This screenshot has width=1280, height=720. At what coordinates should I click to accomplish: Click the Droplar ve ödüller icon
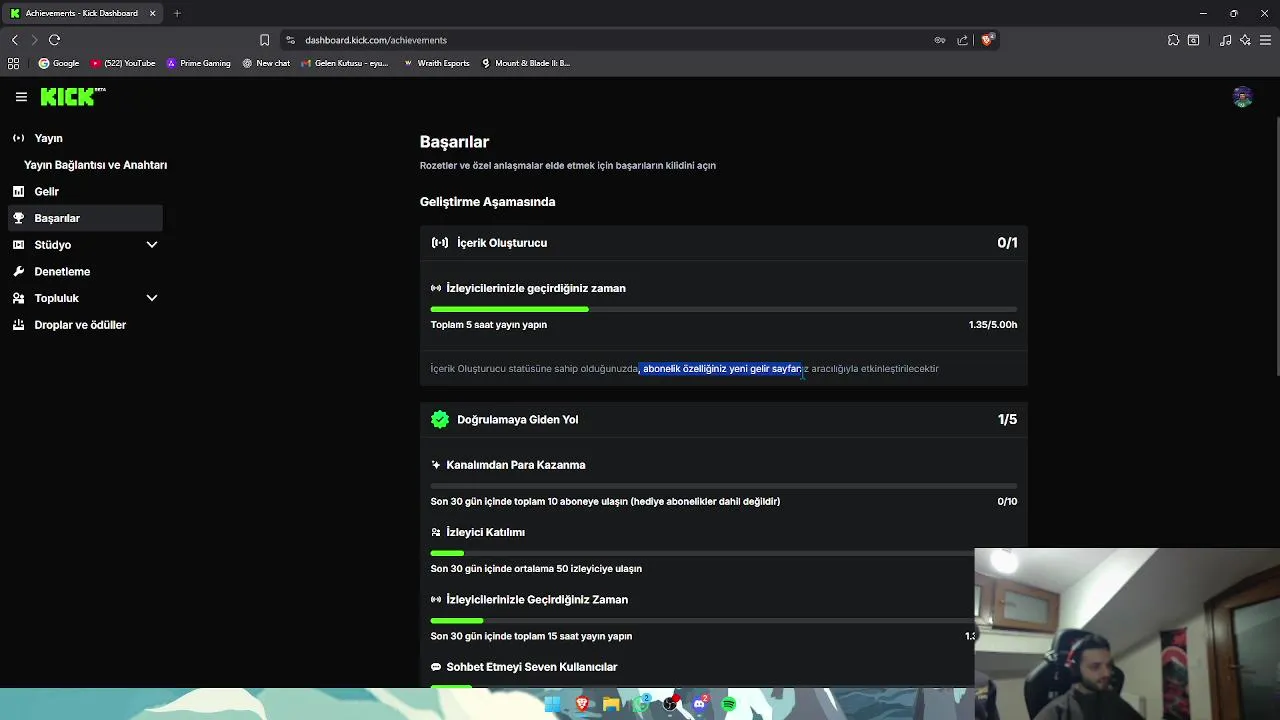coord(18,325)
